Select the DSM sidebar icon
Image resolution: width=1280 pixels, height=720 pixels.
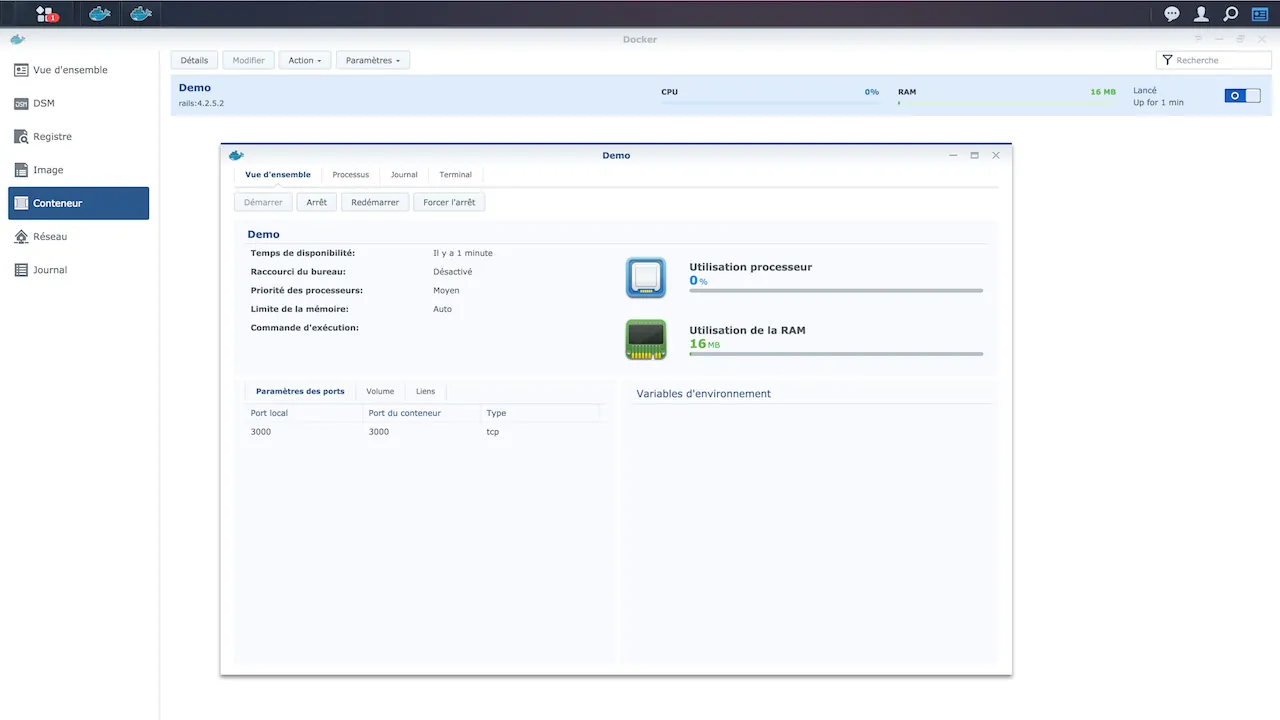[21, 103]
